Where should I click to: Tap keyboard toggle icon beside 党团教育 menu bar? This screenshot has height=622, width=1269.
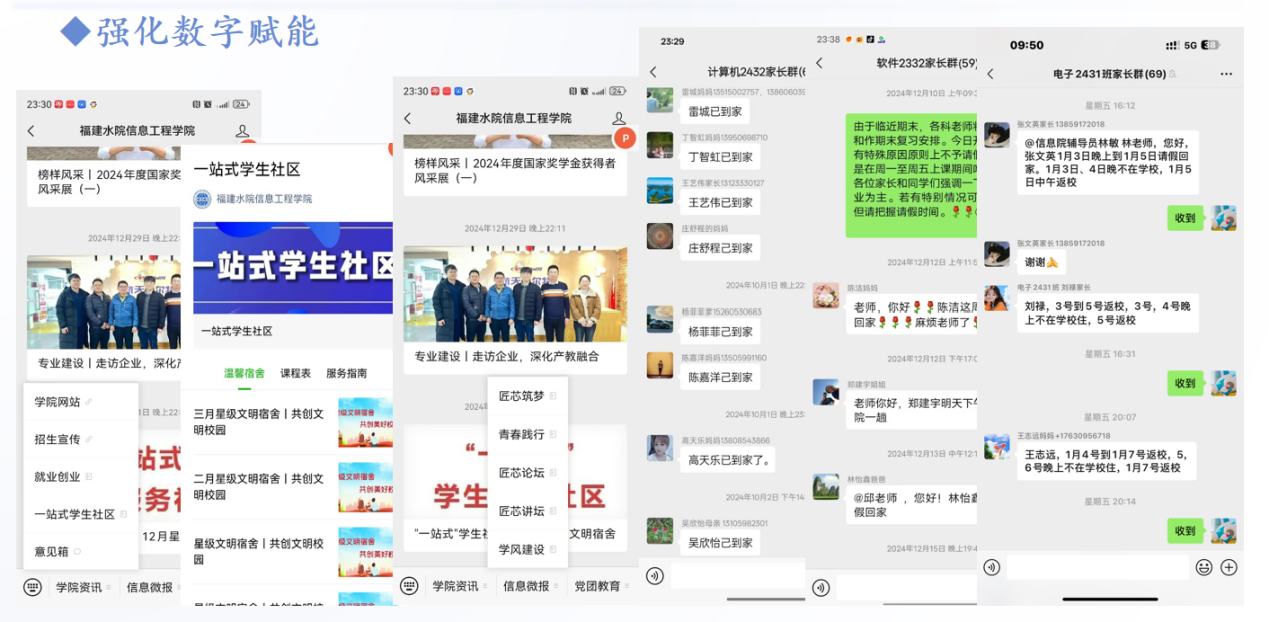[x=409, y=586]
